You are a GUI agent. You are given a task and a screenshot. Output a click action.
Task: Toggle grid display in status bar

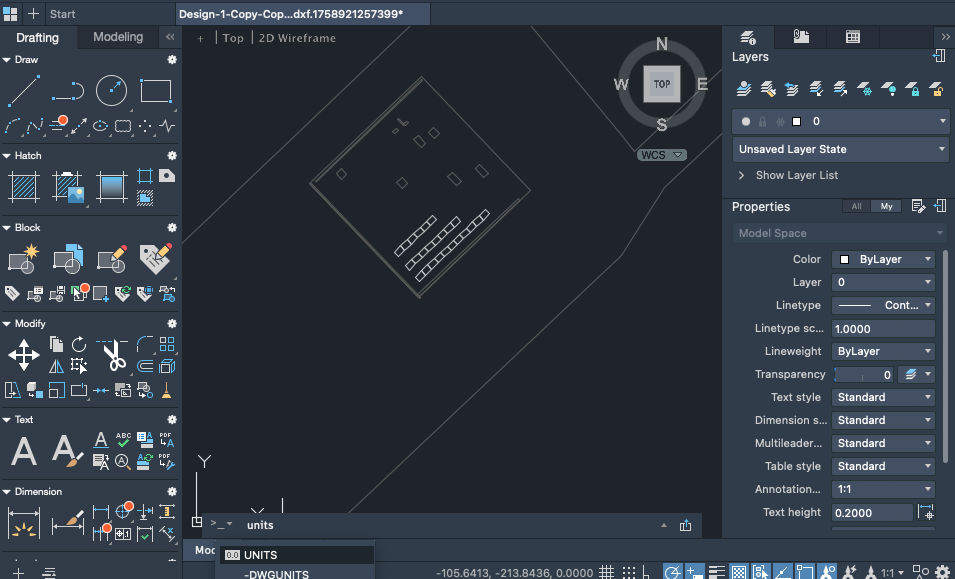point(605,572)
